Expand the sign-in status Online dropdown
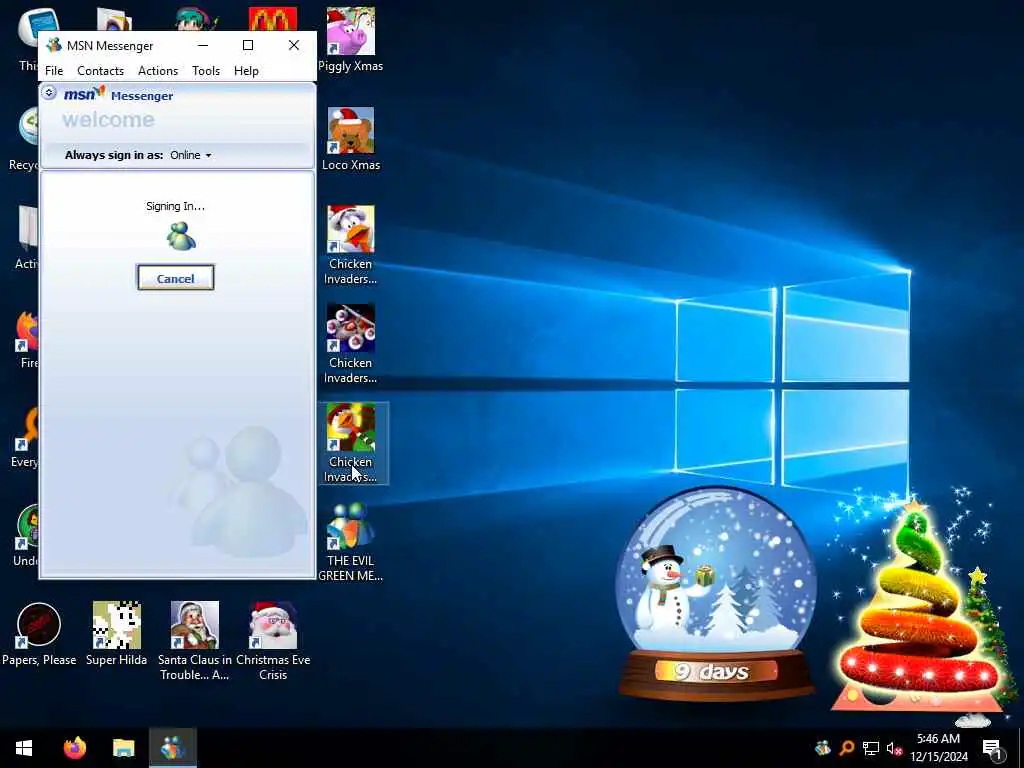 click(191, 155)
